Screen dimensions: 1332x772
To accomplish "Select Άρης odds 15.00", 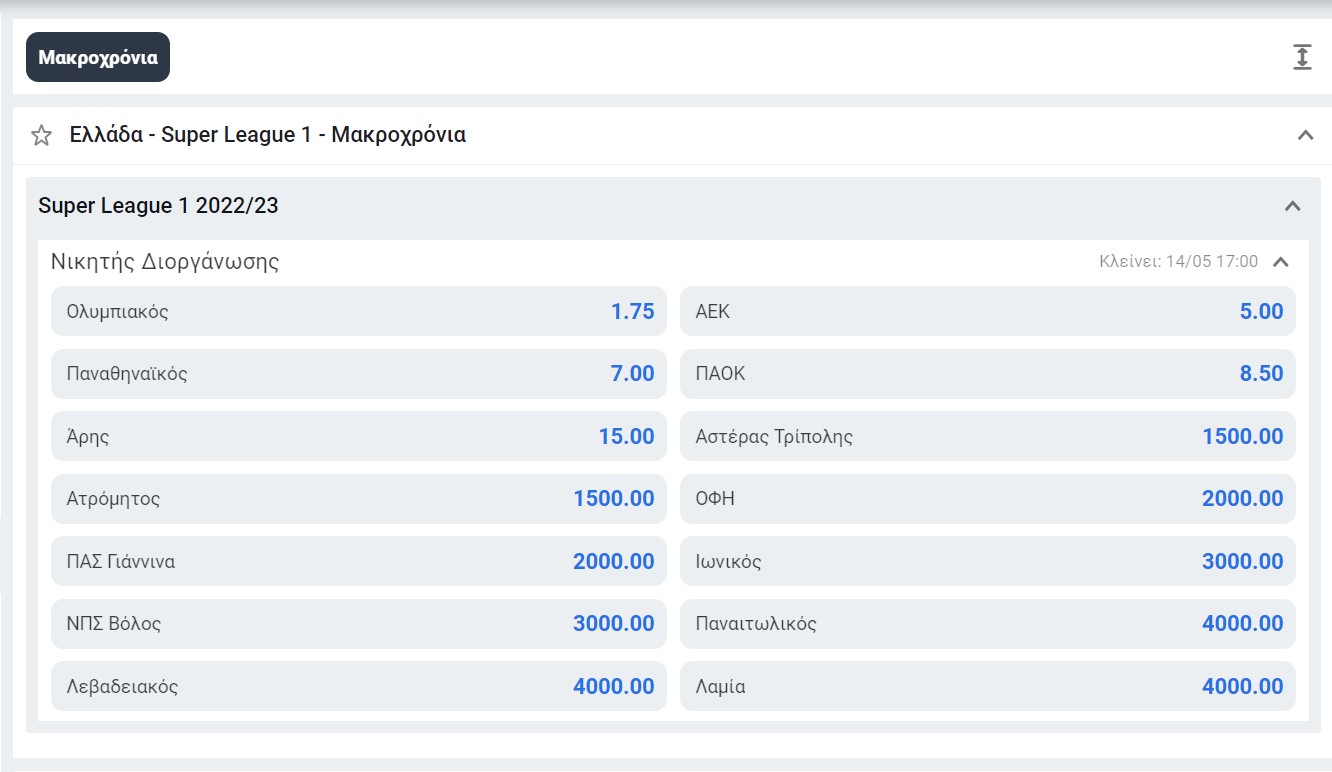I will pos(359,436).
